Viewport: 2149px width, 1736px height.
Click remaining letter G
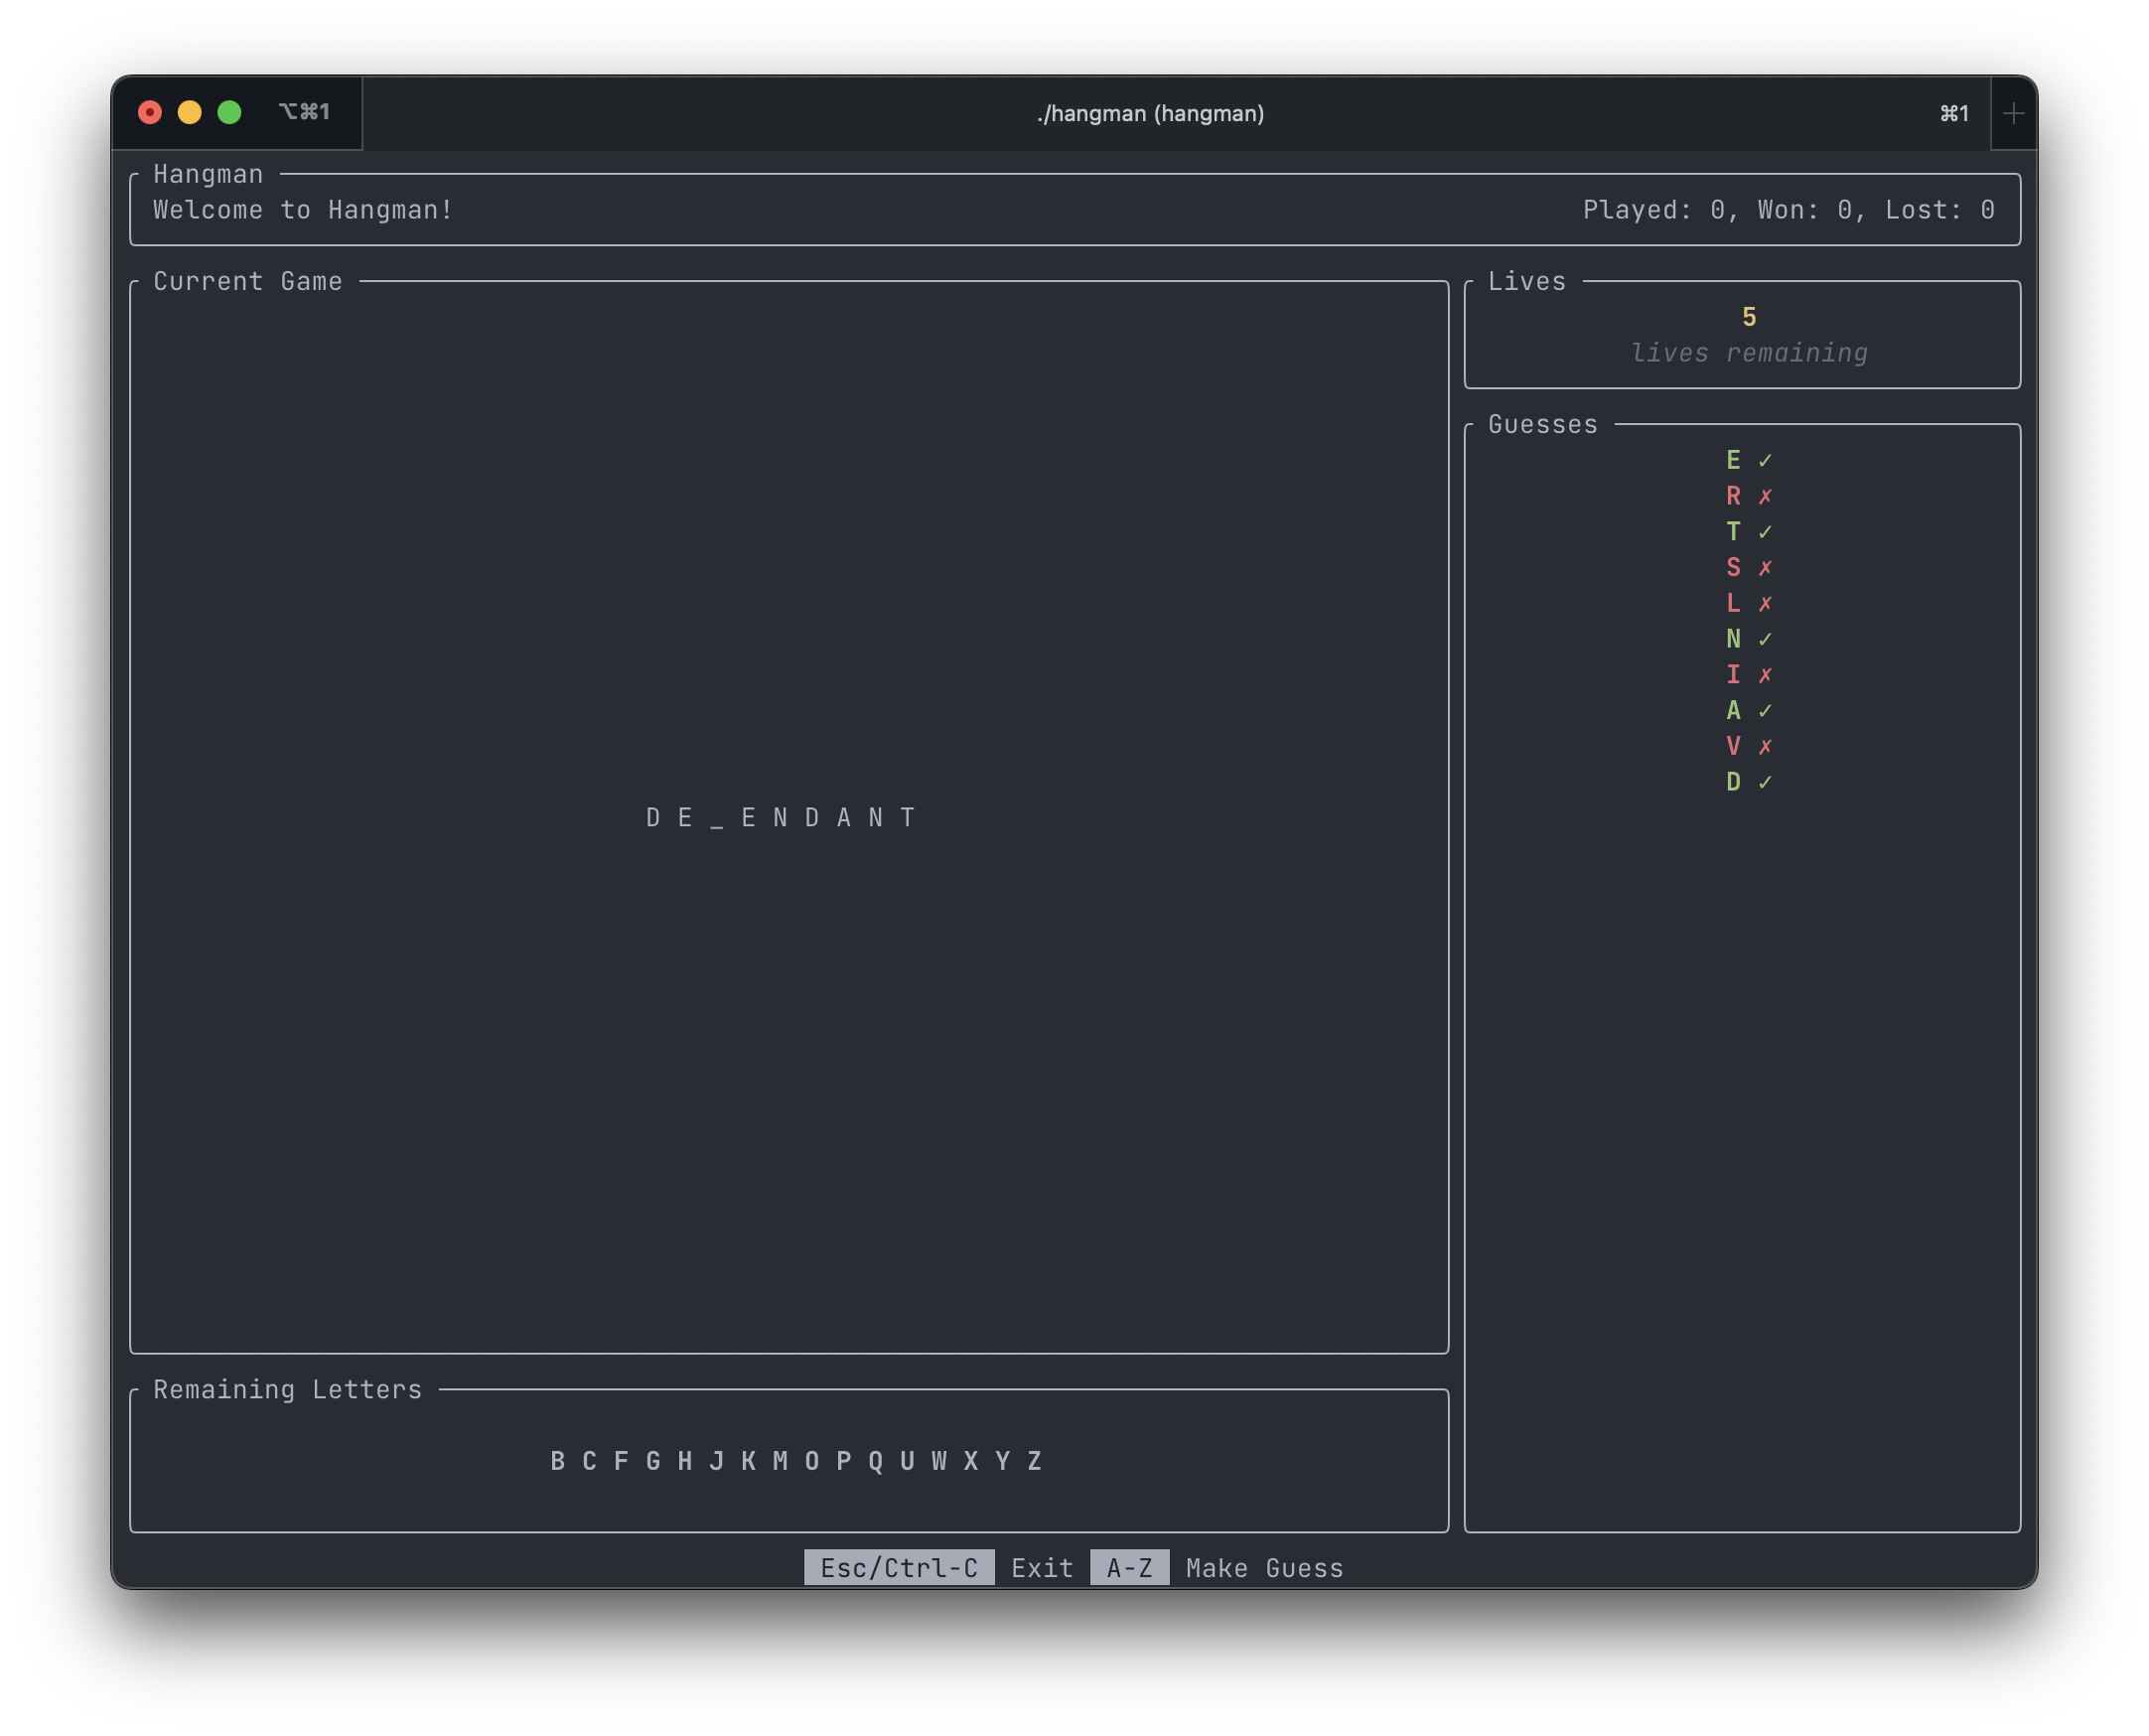[x=653, y=1461]
